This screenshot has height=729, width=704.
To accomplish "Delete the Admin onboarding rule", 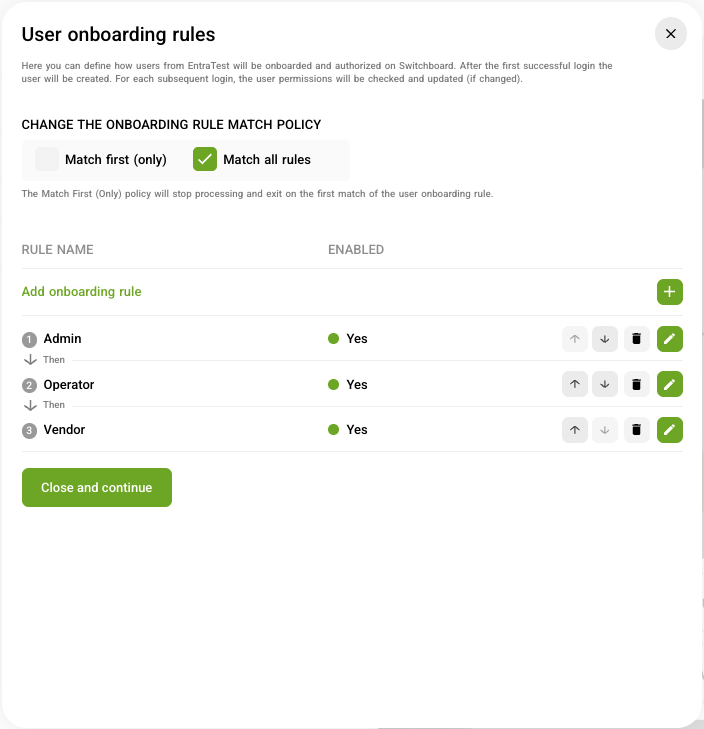I will [635, 339].
